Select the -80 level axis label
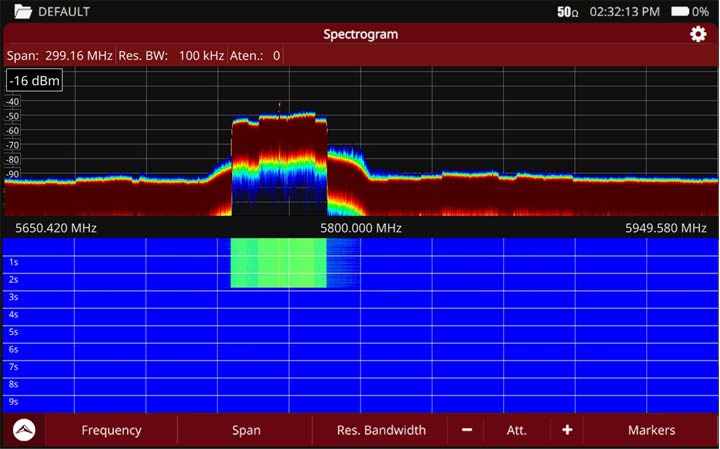Viewport: 720px width, 449px height. (x=12, y=160)
